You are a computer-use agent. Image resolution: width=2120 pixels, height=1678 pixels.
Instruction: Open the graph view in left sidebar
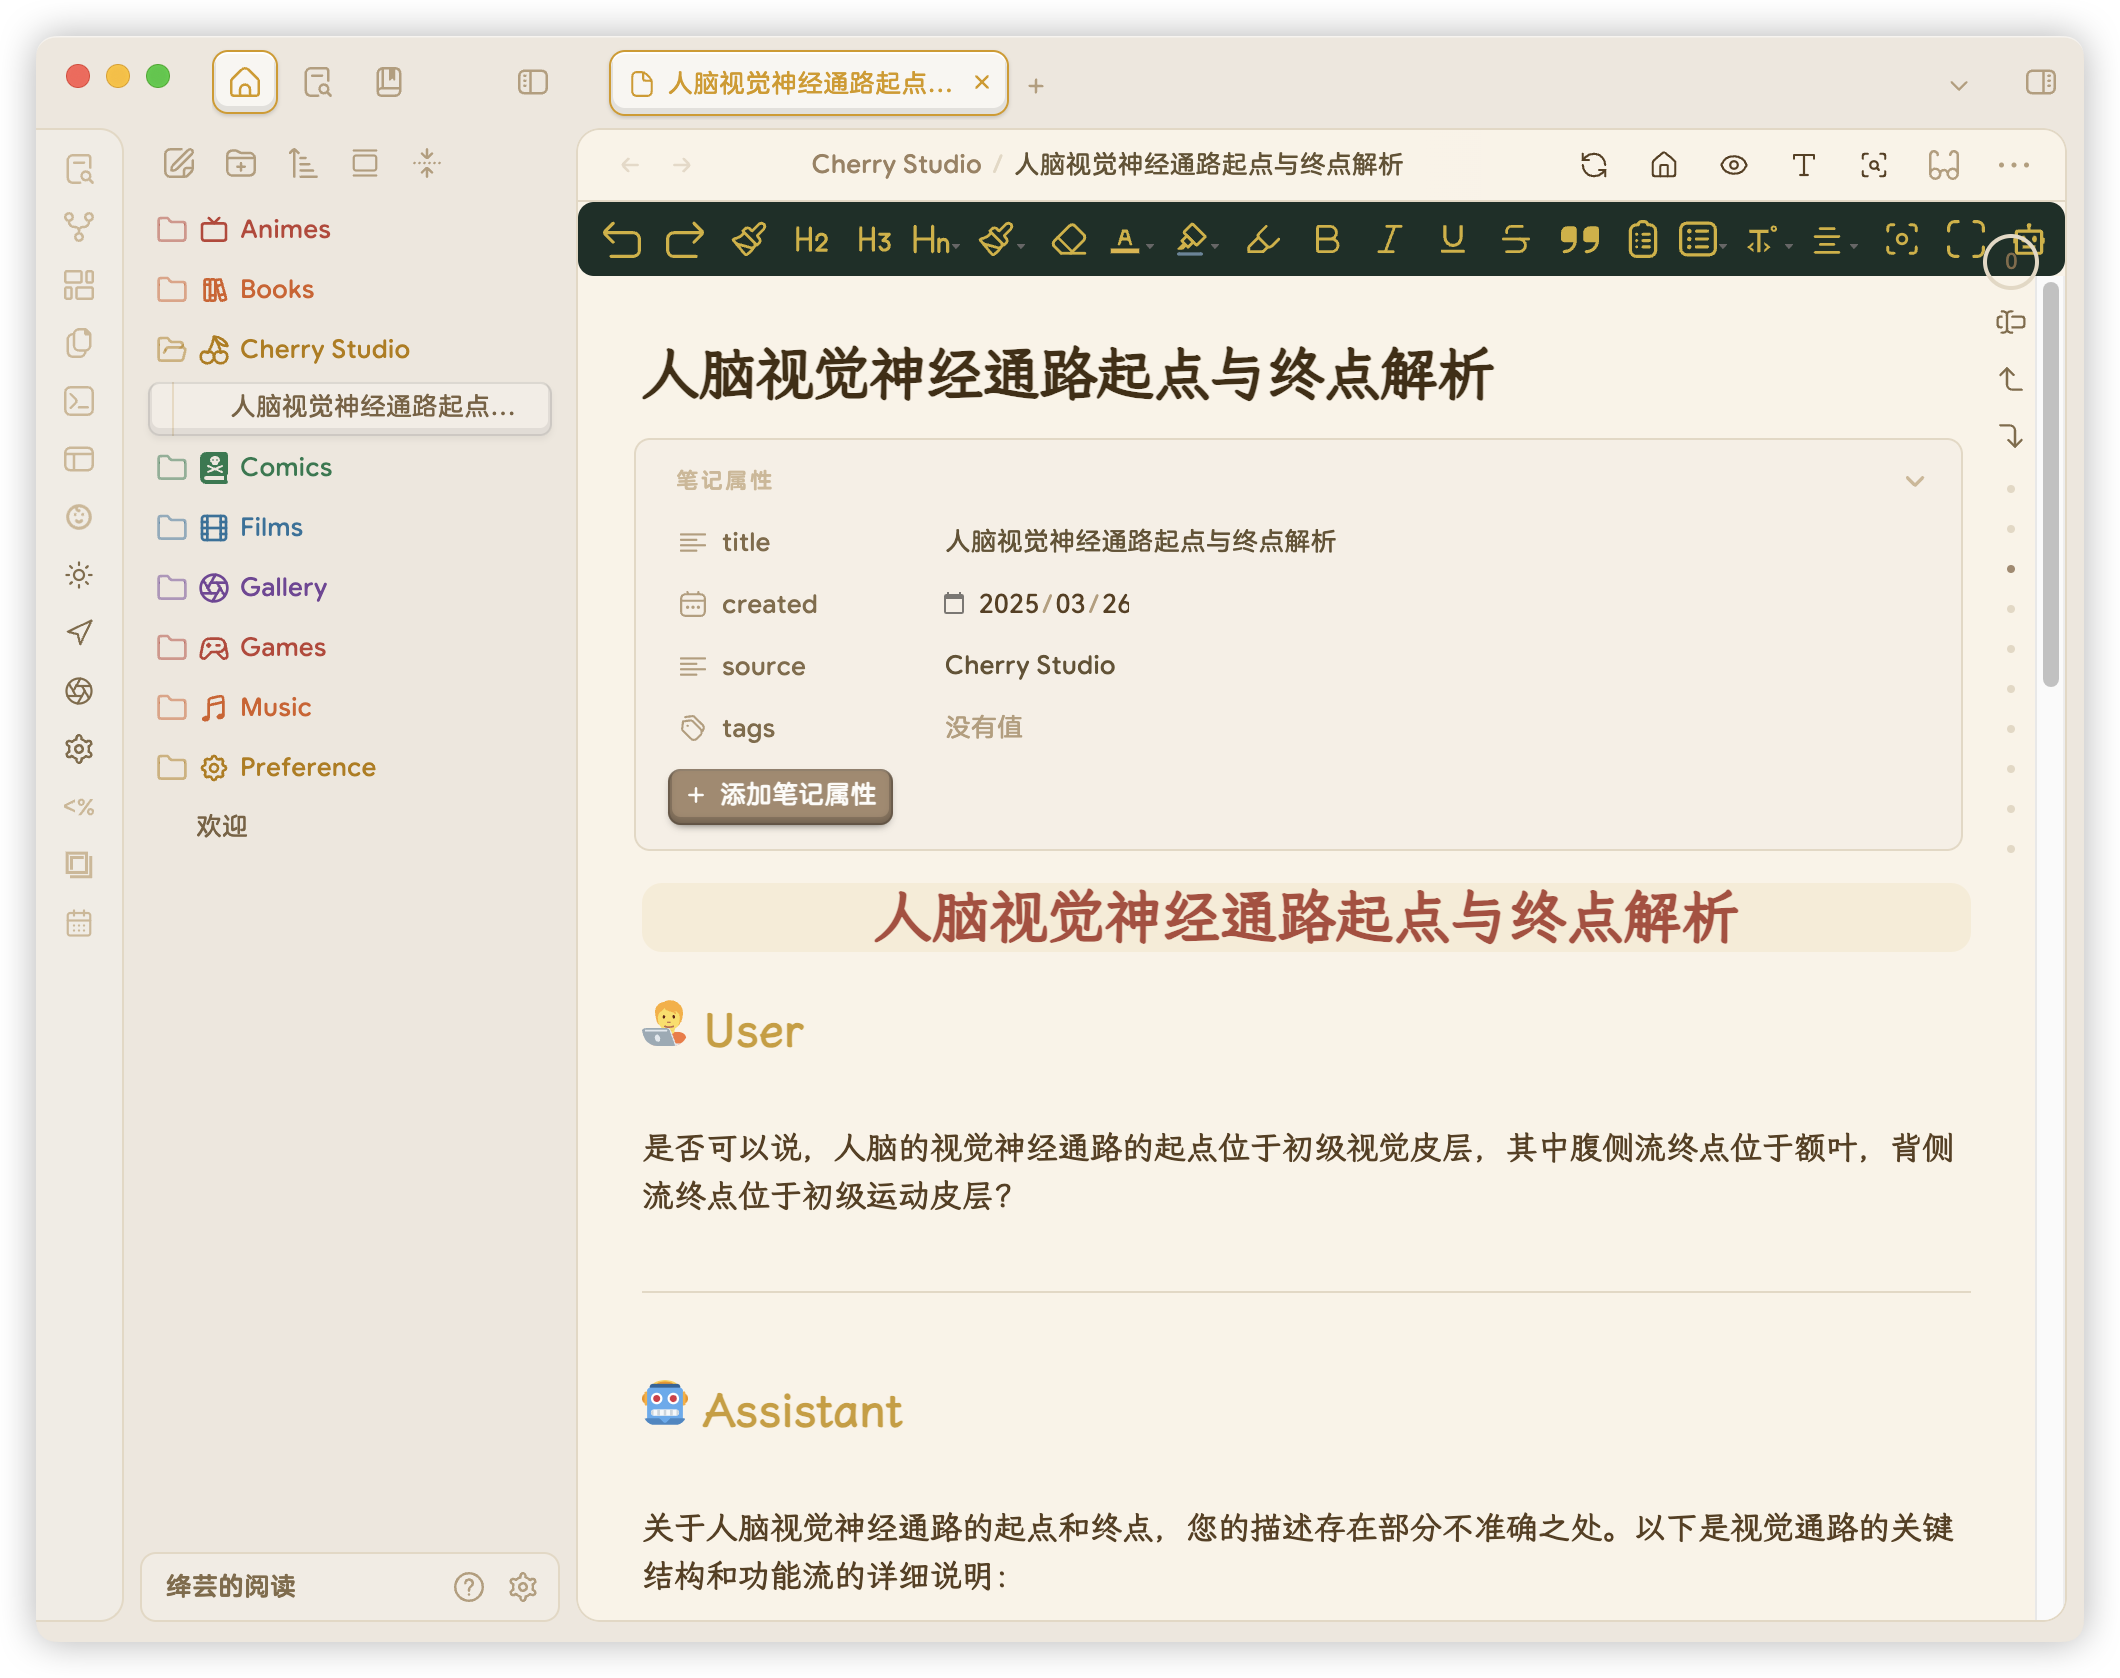point(79,227)
